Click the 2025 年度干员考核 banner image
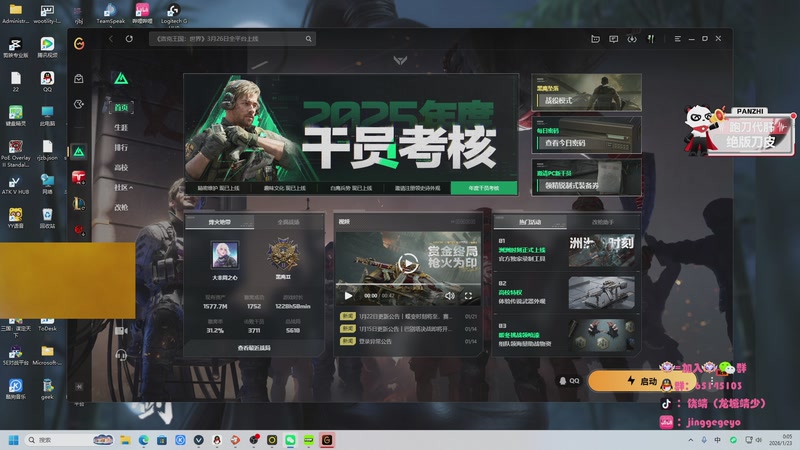The image size is (800, 450). 351,128
